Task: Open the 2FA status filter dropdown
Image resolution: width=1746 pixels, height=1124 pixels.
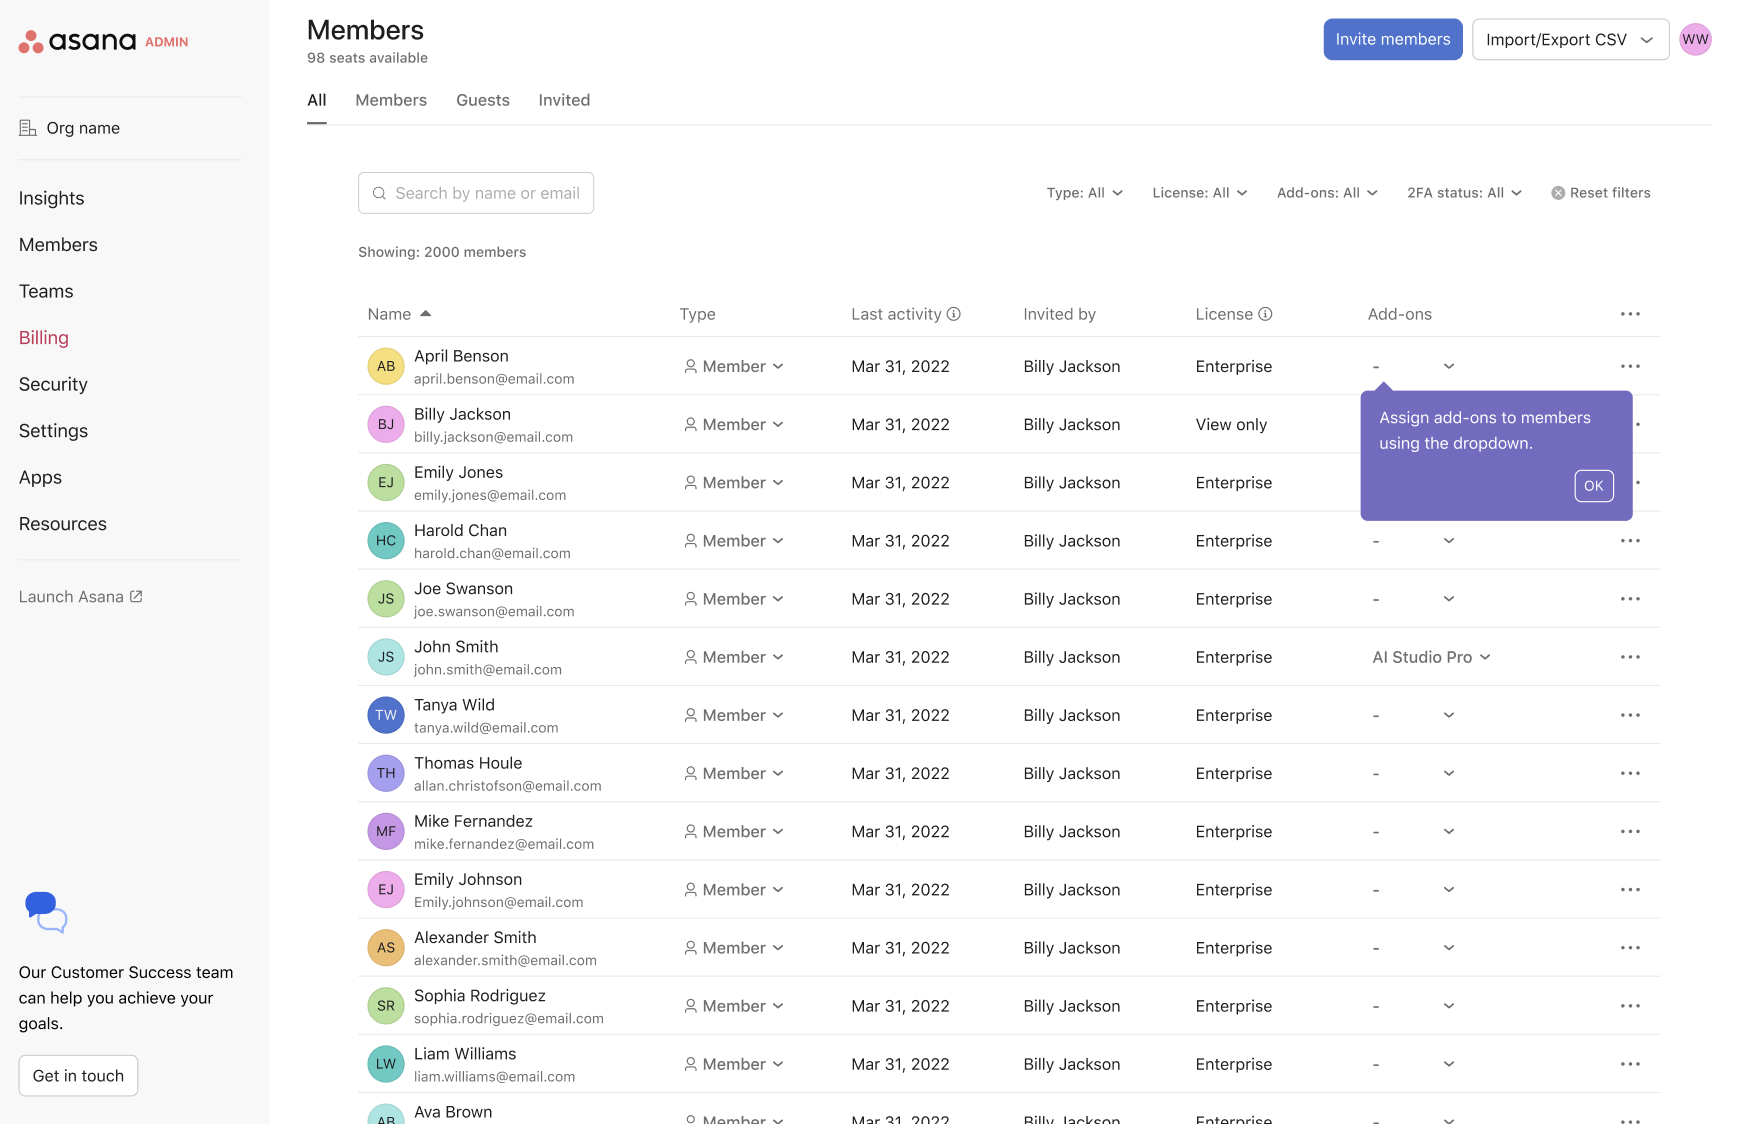Action: pyautogui.click(x=1464, y=192)
